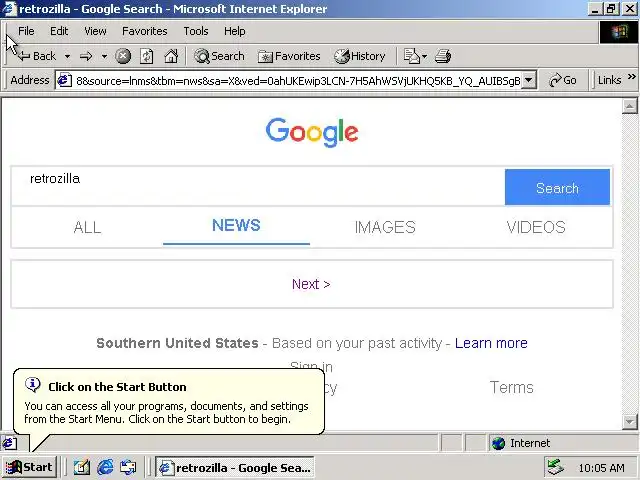This screenshot has height=480, width=640.
Task: Click the Sign in link
Action: click(x=311, y=366)
